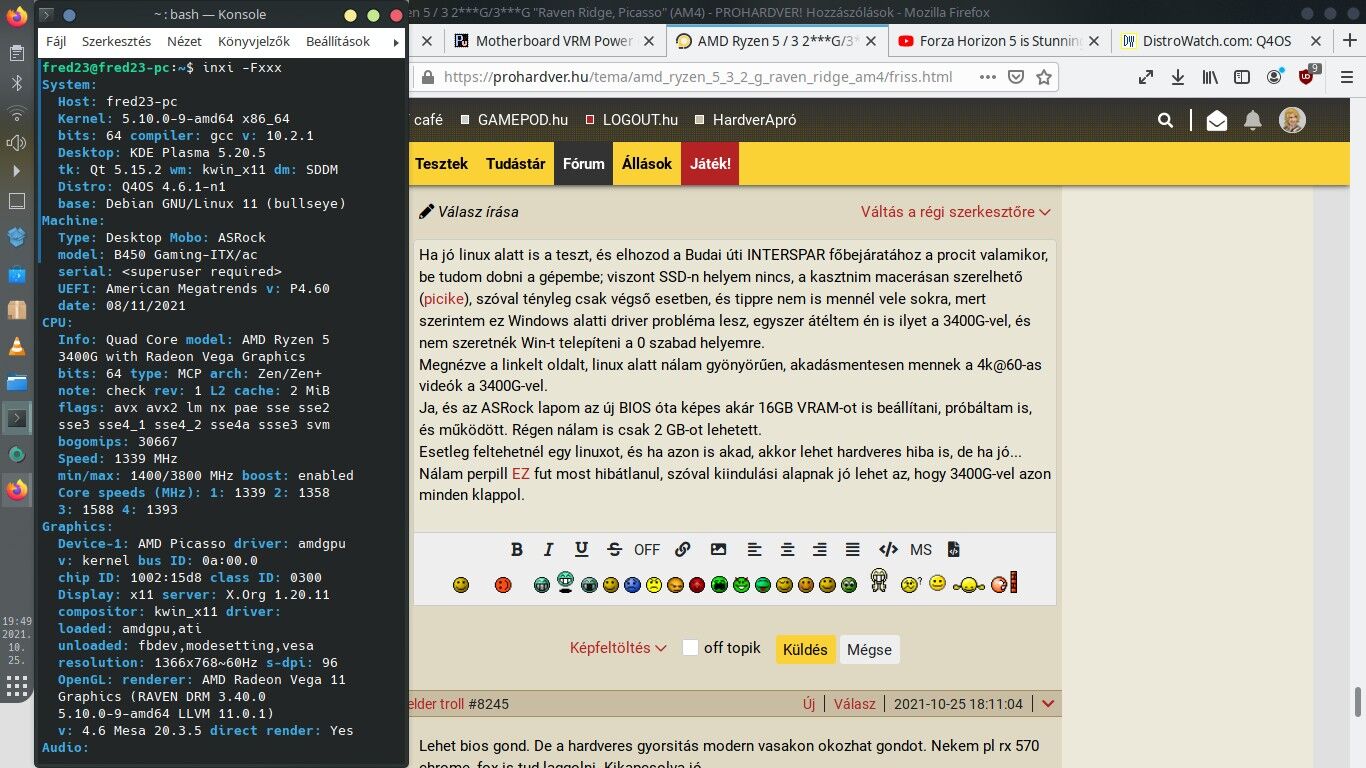1366x768 pixels.
Task: Open Játék! section in site navigation
Action: pyautogui.click(x=710, y=163)
